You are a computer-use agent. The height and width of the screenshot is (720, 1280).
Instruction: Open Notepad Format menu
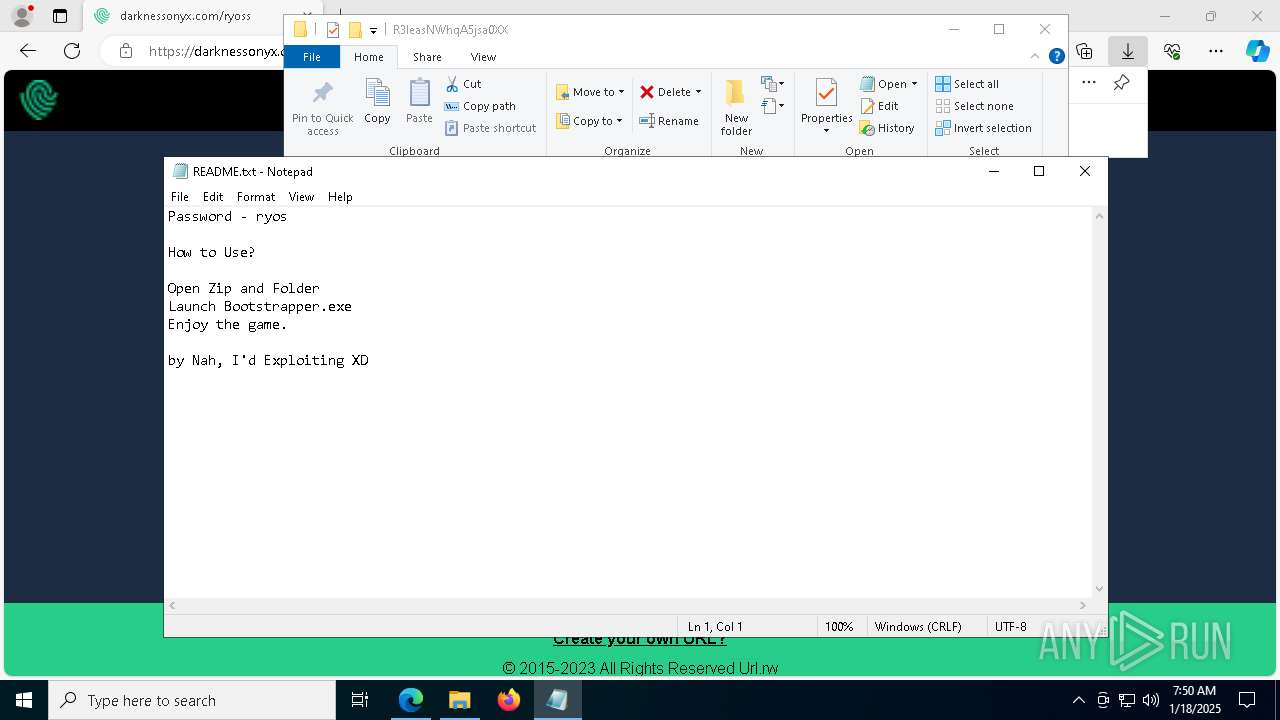256,197
